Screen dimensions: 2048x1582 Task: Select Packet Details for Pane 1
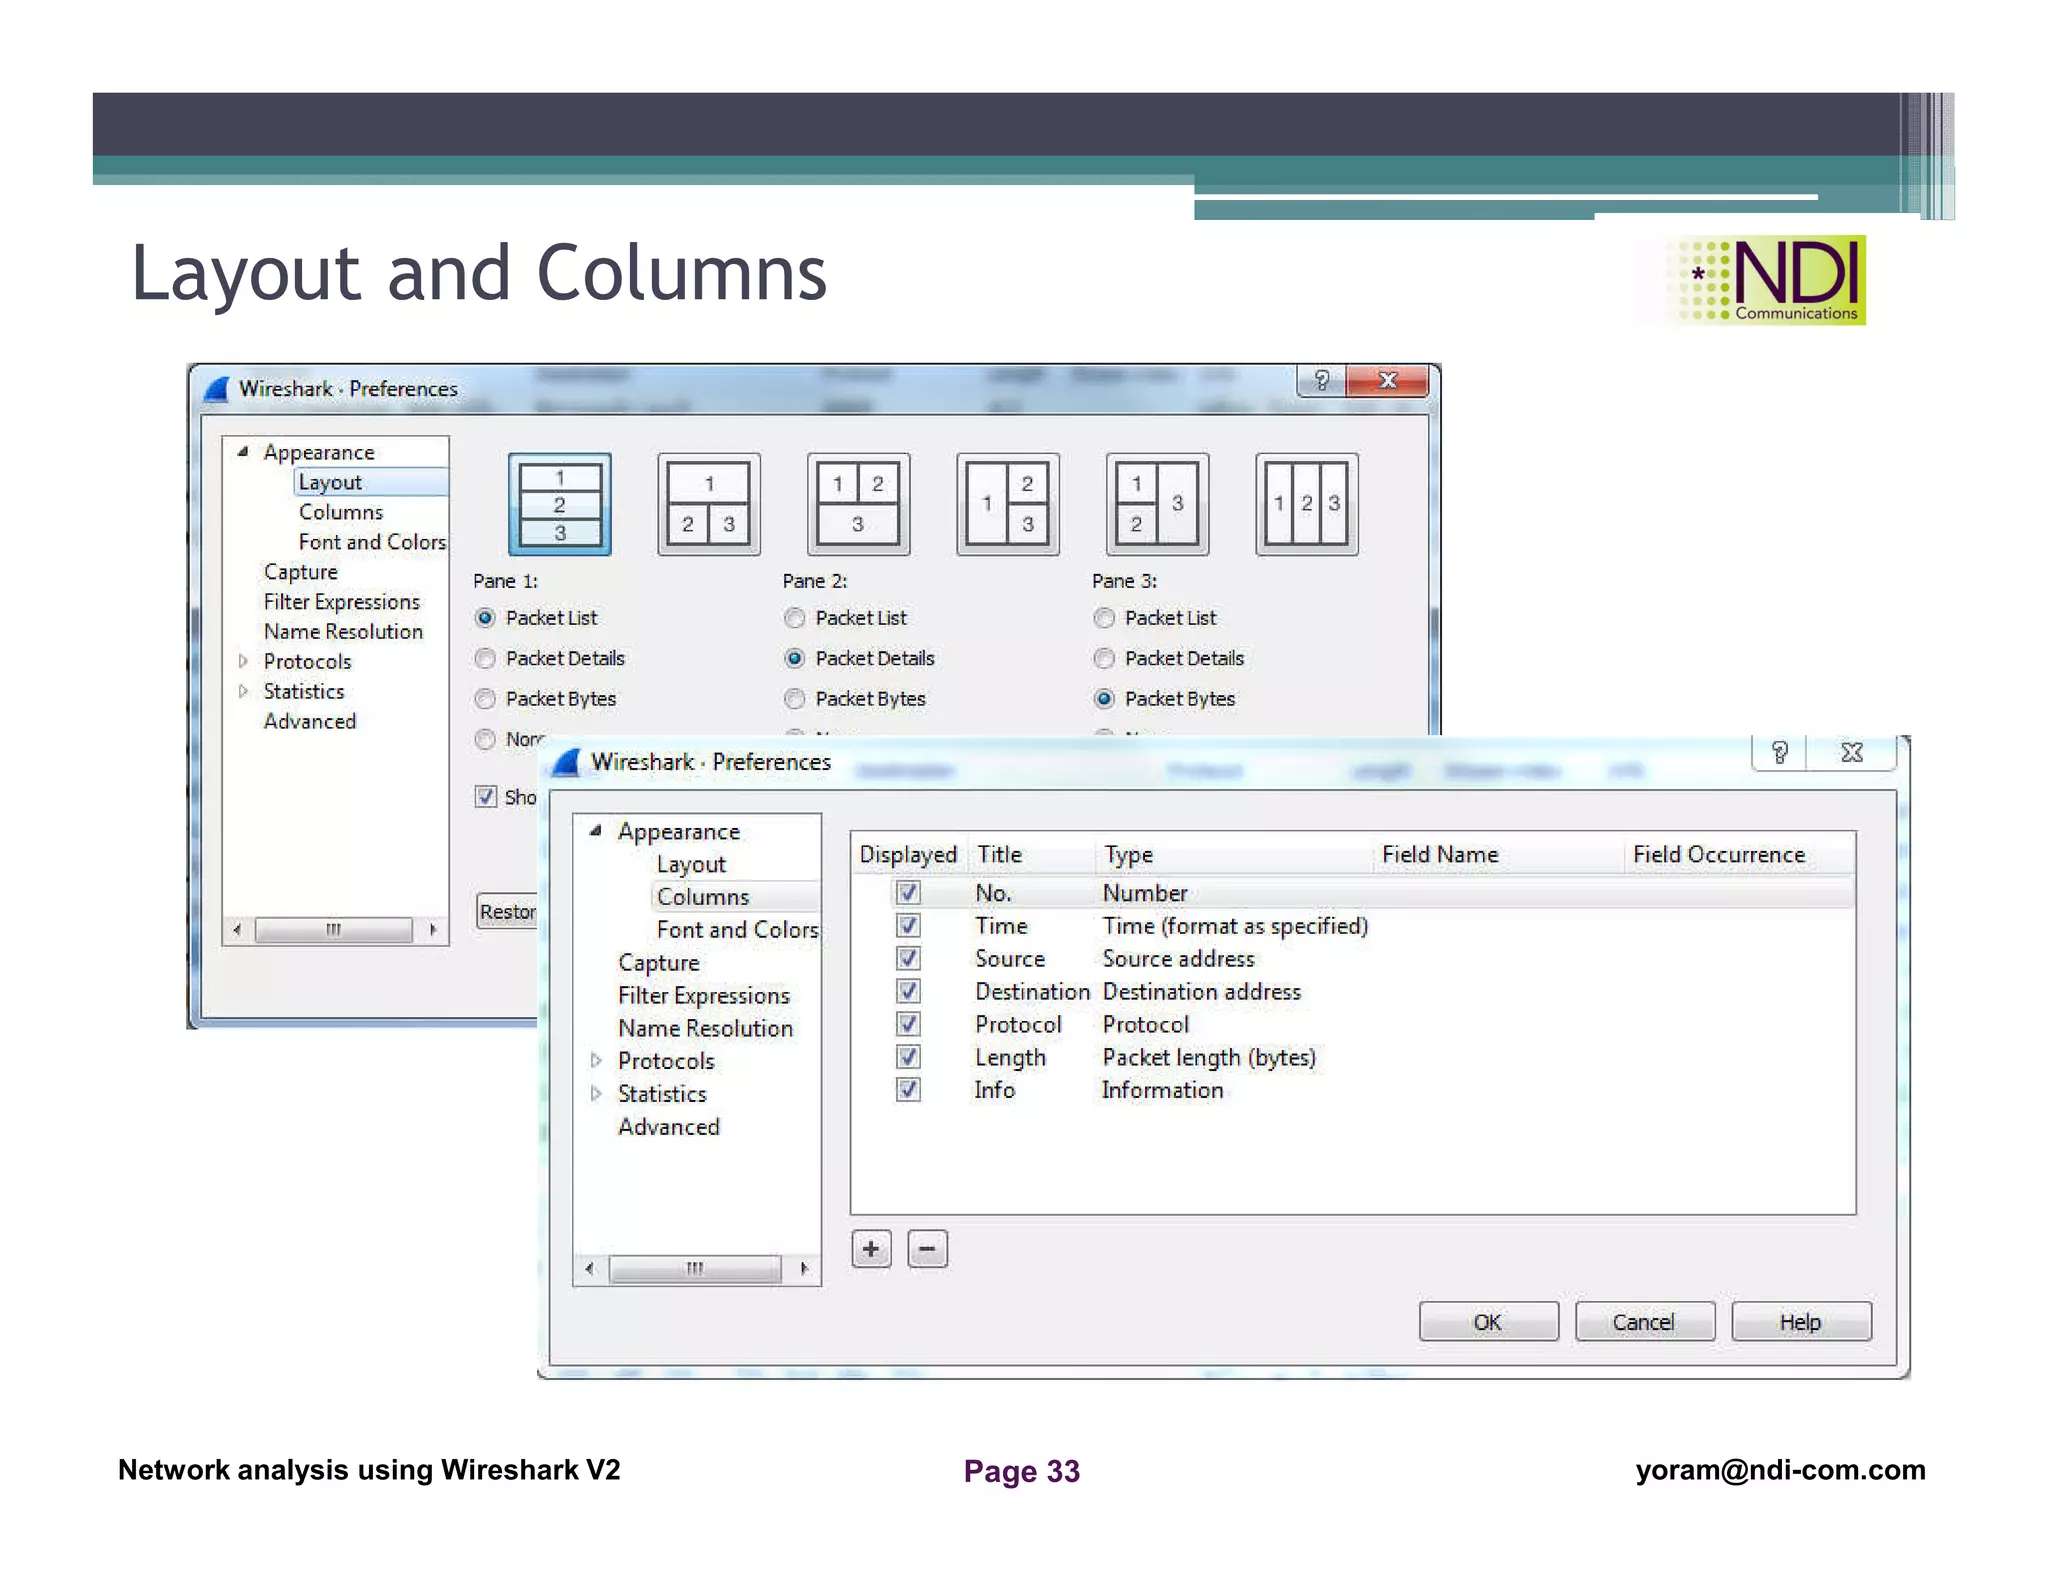coord(485,658)
